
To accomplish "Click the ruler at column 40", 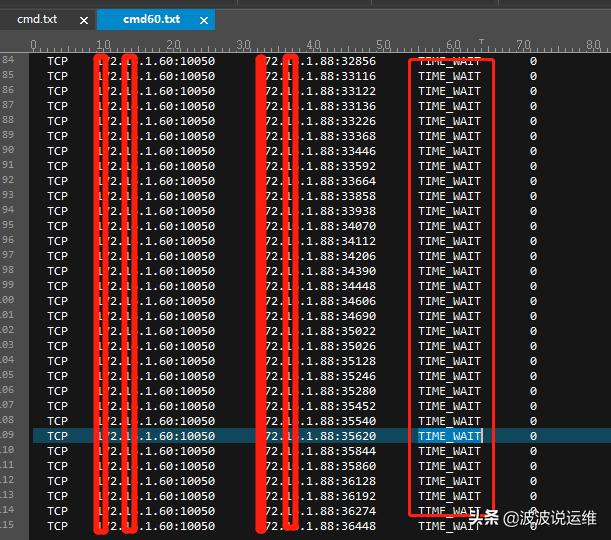I will tap(313, 45).
